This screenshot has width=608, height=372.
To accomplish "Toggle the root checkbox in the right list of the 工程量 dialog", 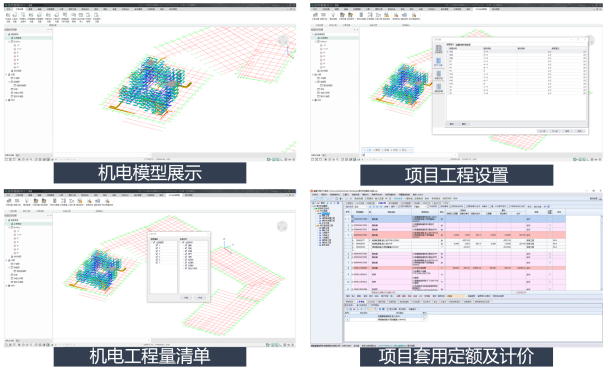I will pos(184,242).
